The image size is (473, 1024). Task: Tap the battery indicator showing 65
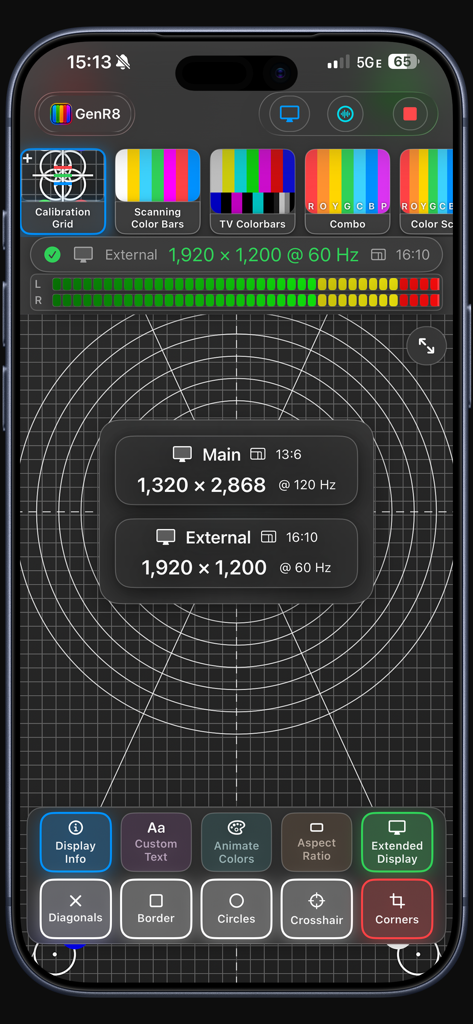point(402,62)
